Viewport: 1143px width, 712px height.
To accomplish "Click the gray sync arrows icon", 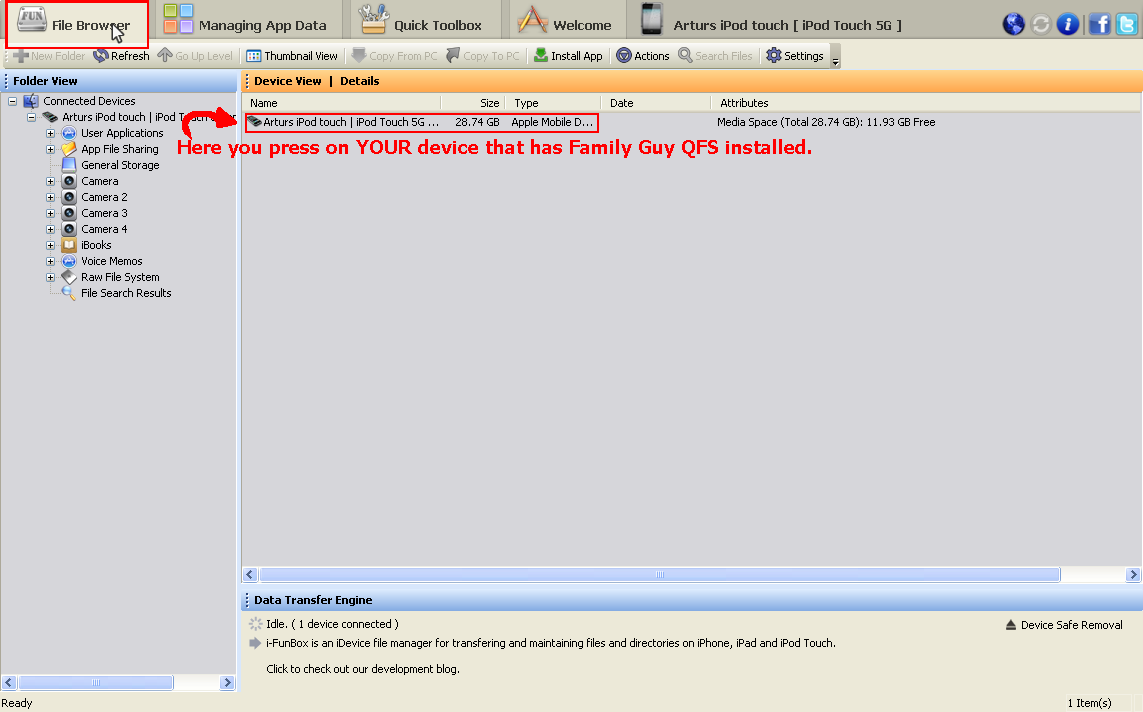I will (x=1040, y=24).
